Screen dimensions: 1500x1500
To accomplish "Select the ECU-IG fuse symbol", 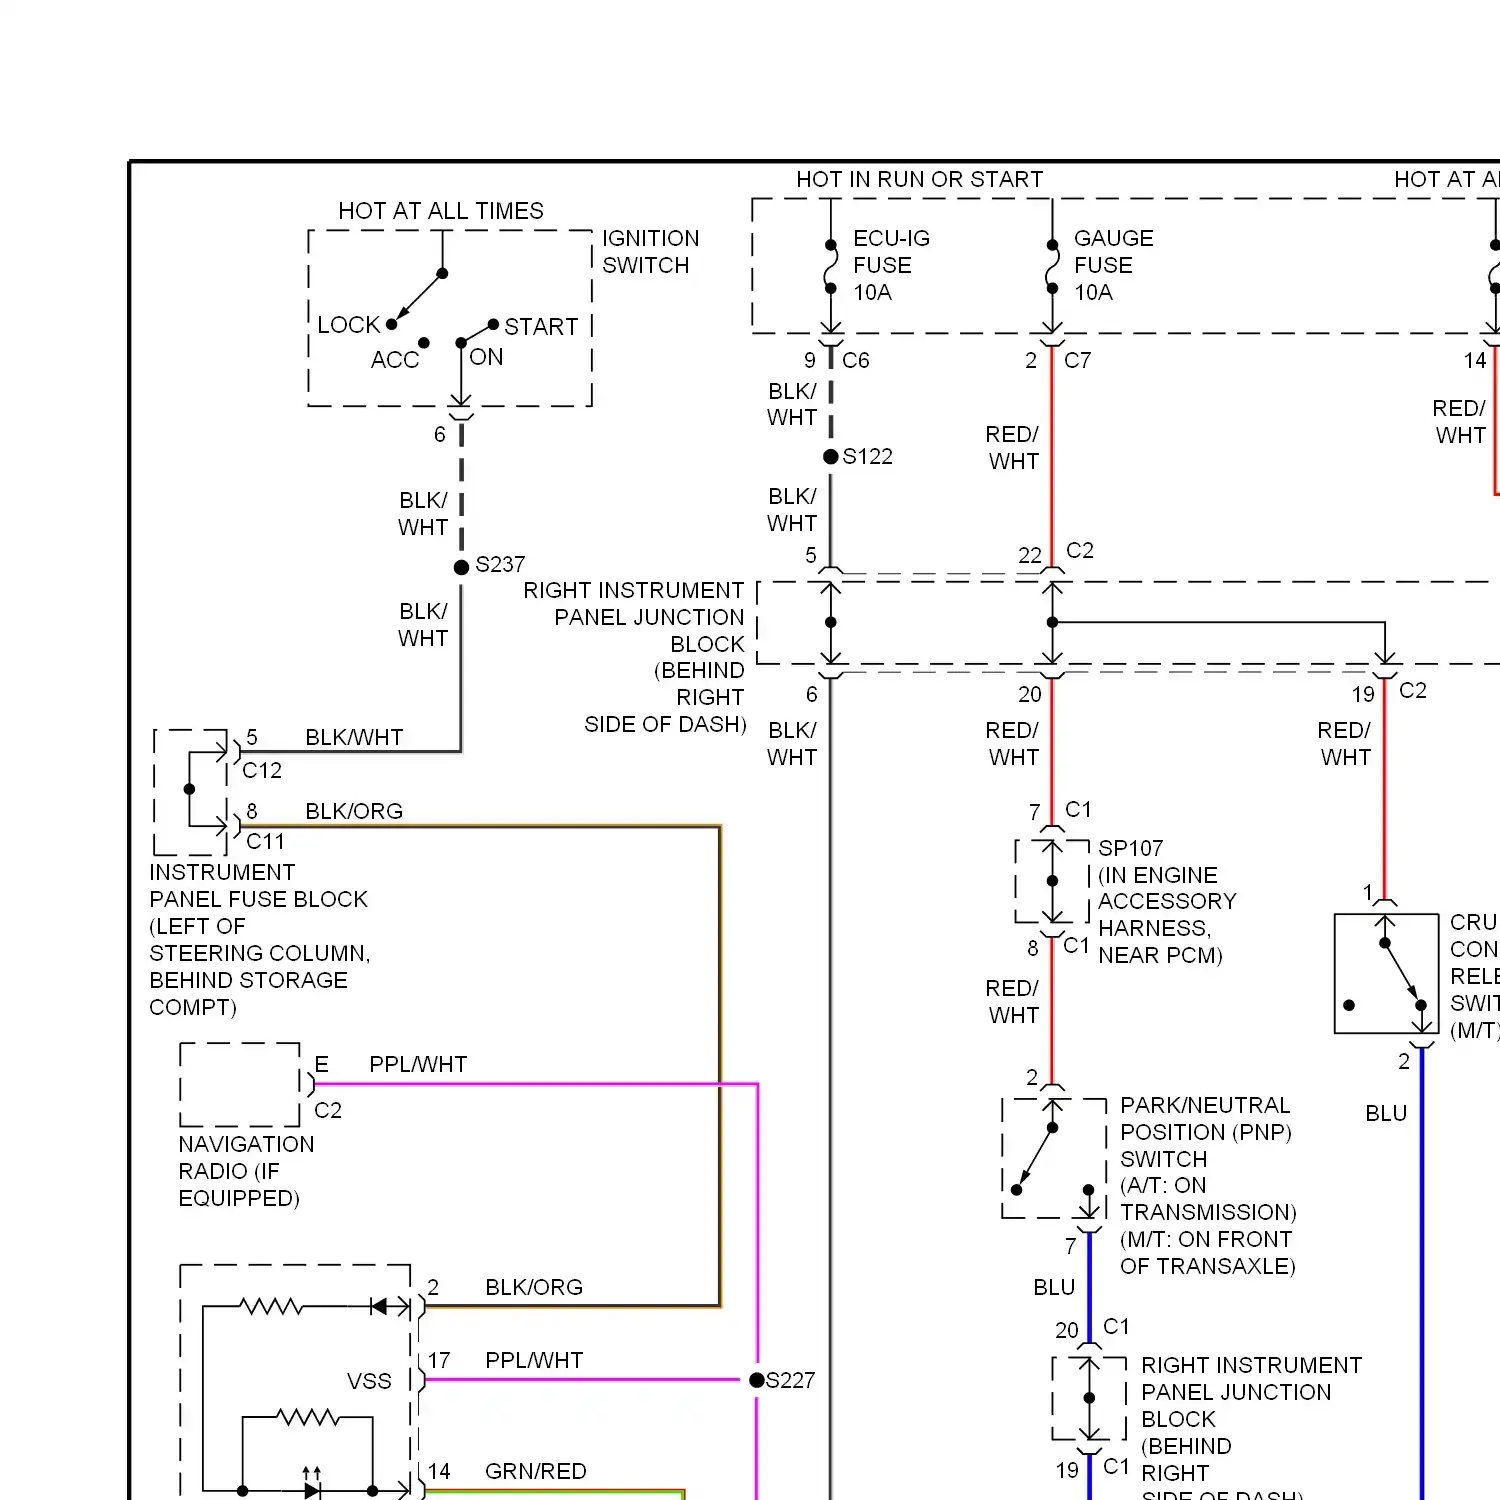I will (x=831, y=266).
